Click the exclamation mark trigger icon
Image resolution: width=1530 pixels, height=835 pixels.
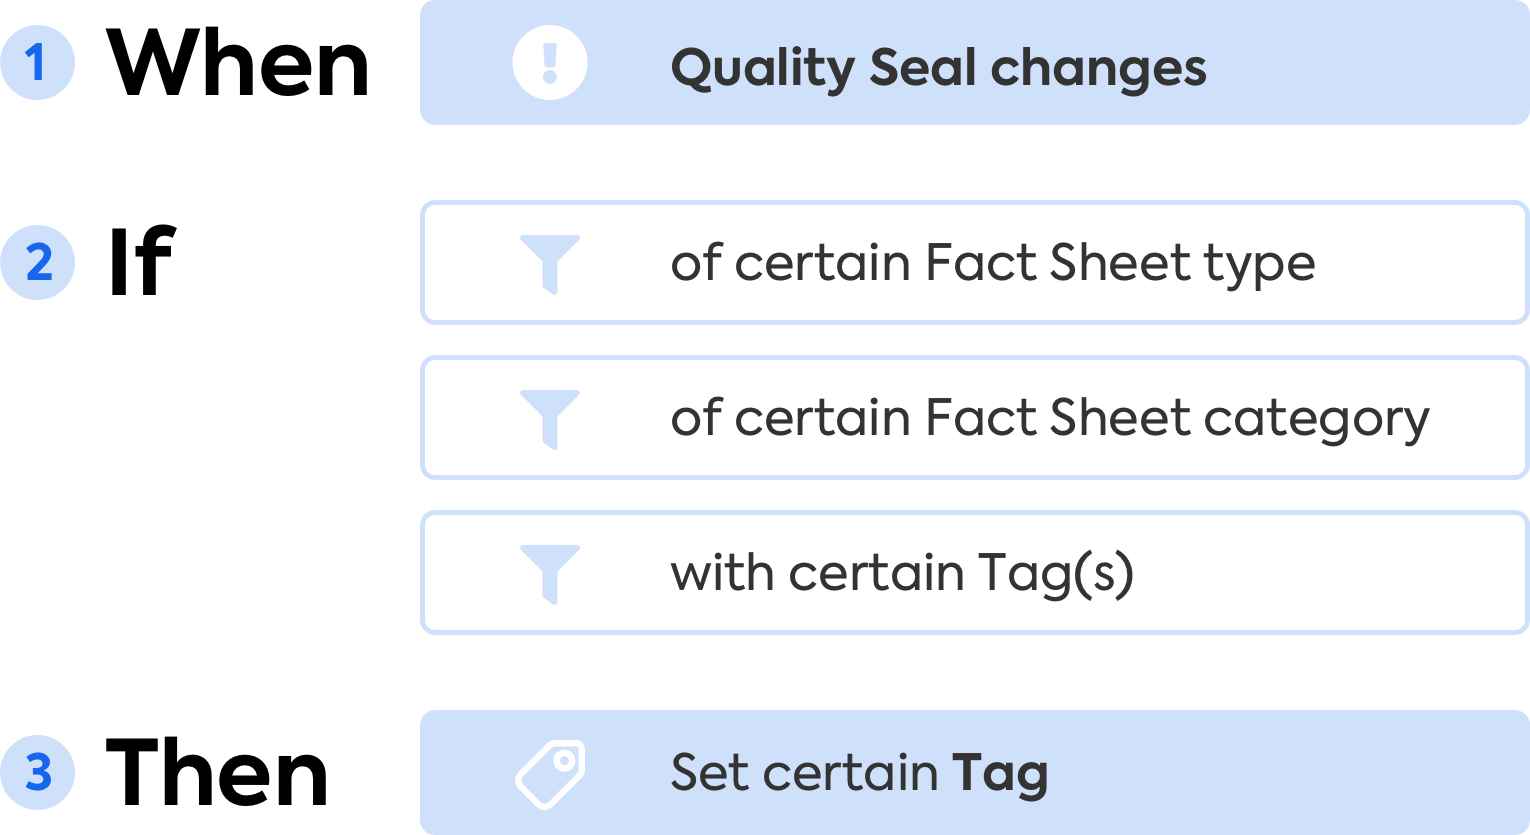pos(549,63)
